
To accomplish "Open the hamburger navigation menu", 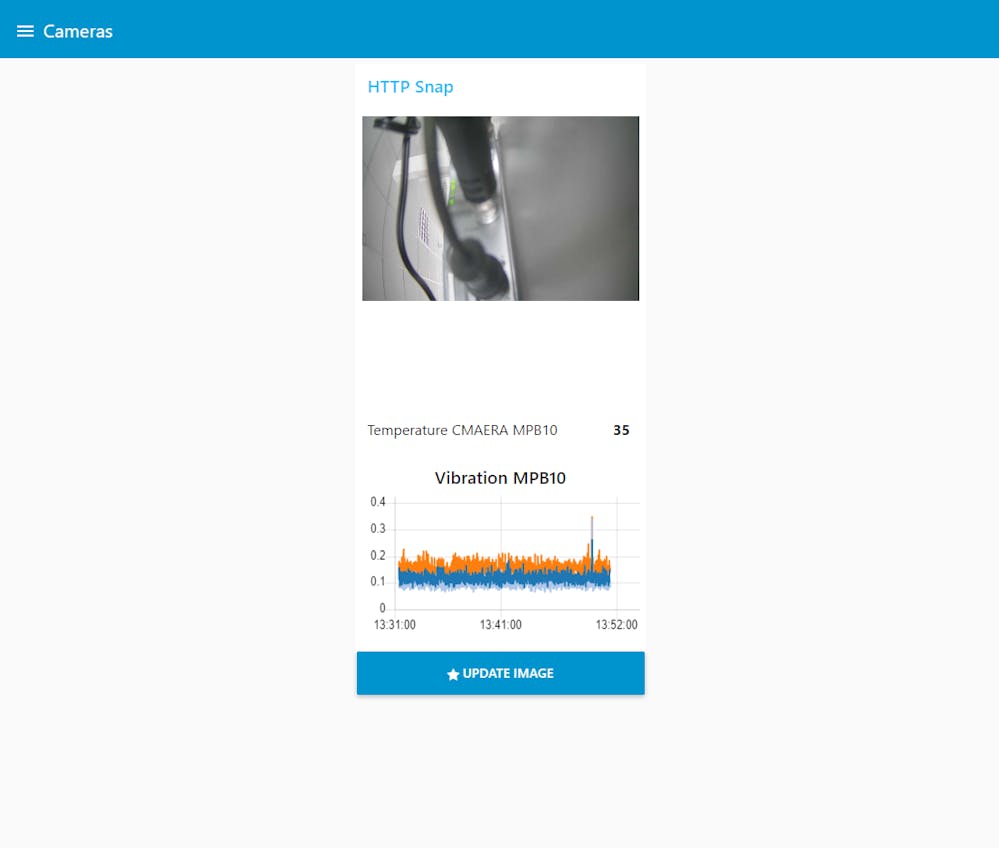I will (25, 31).
